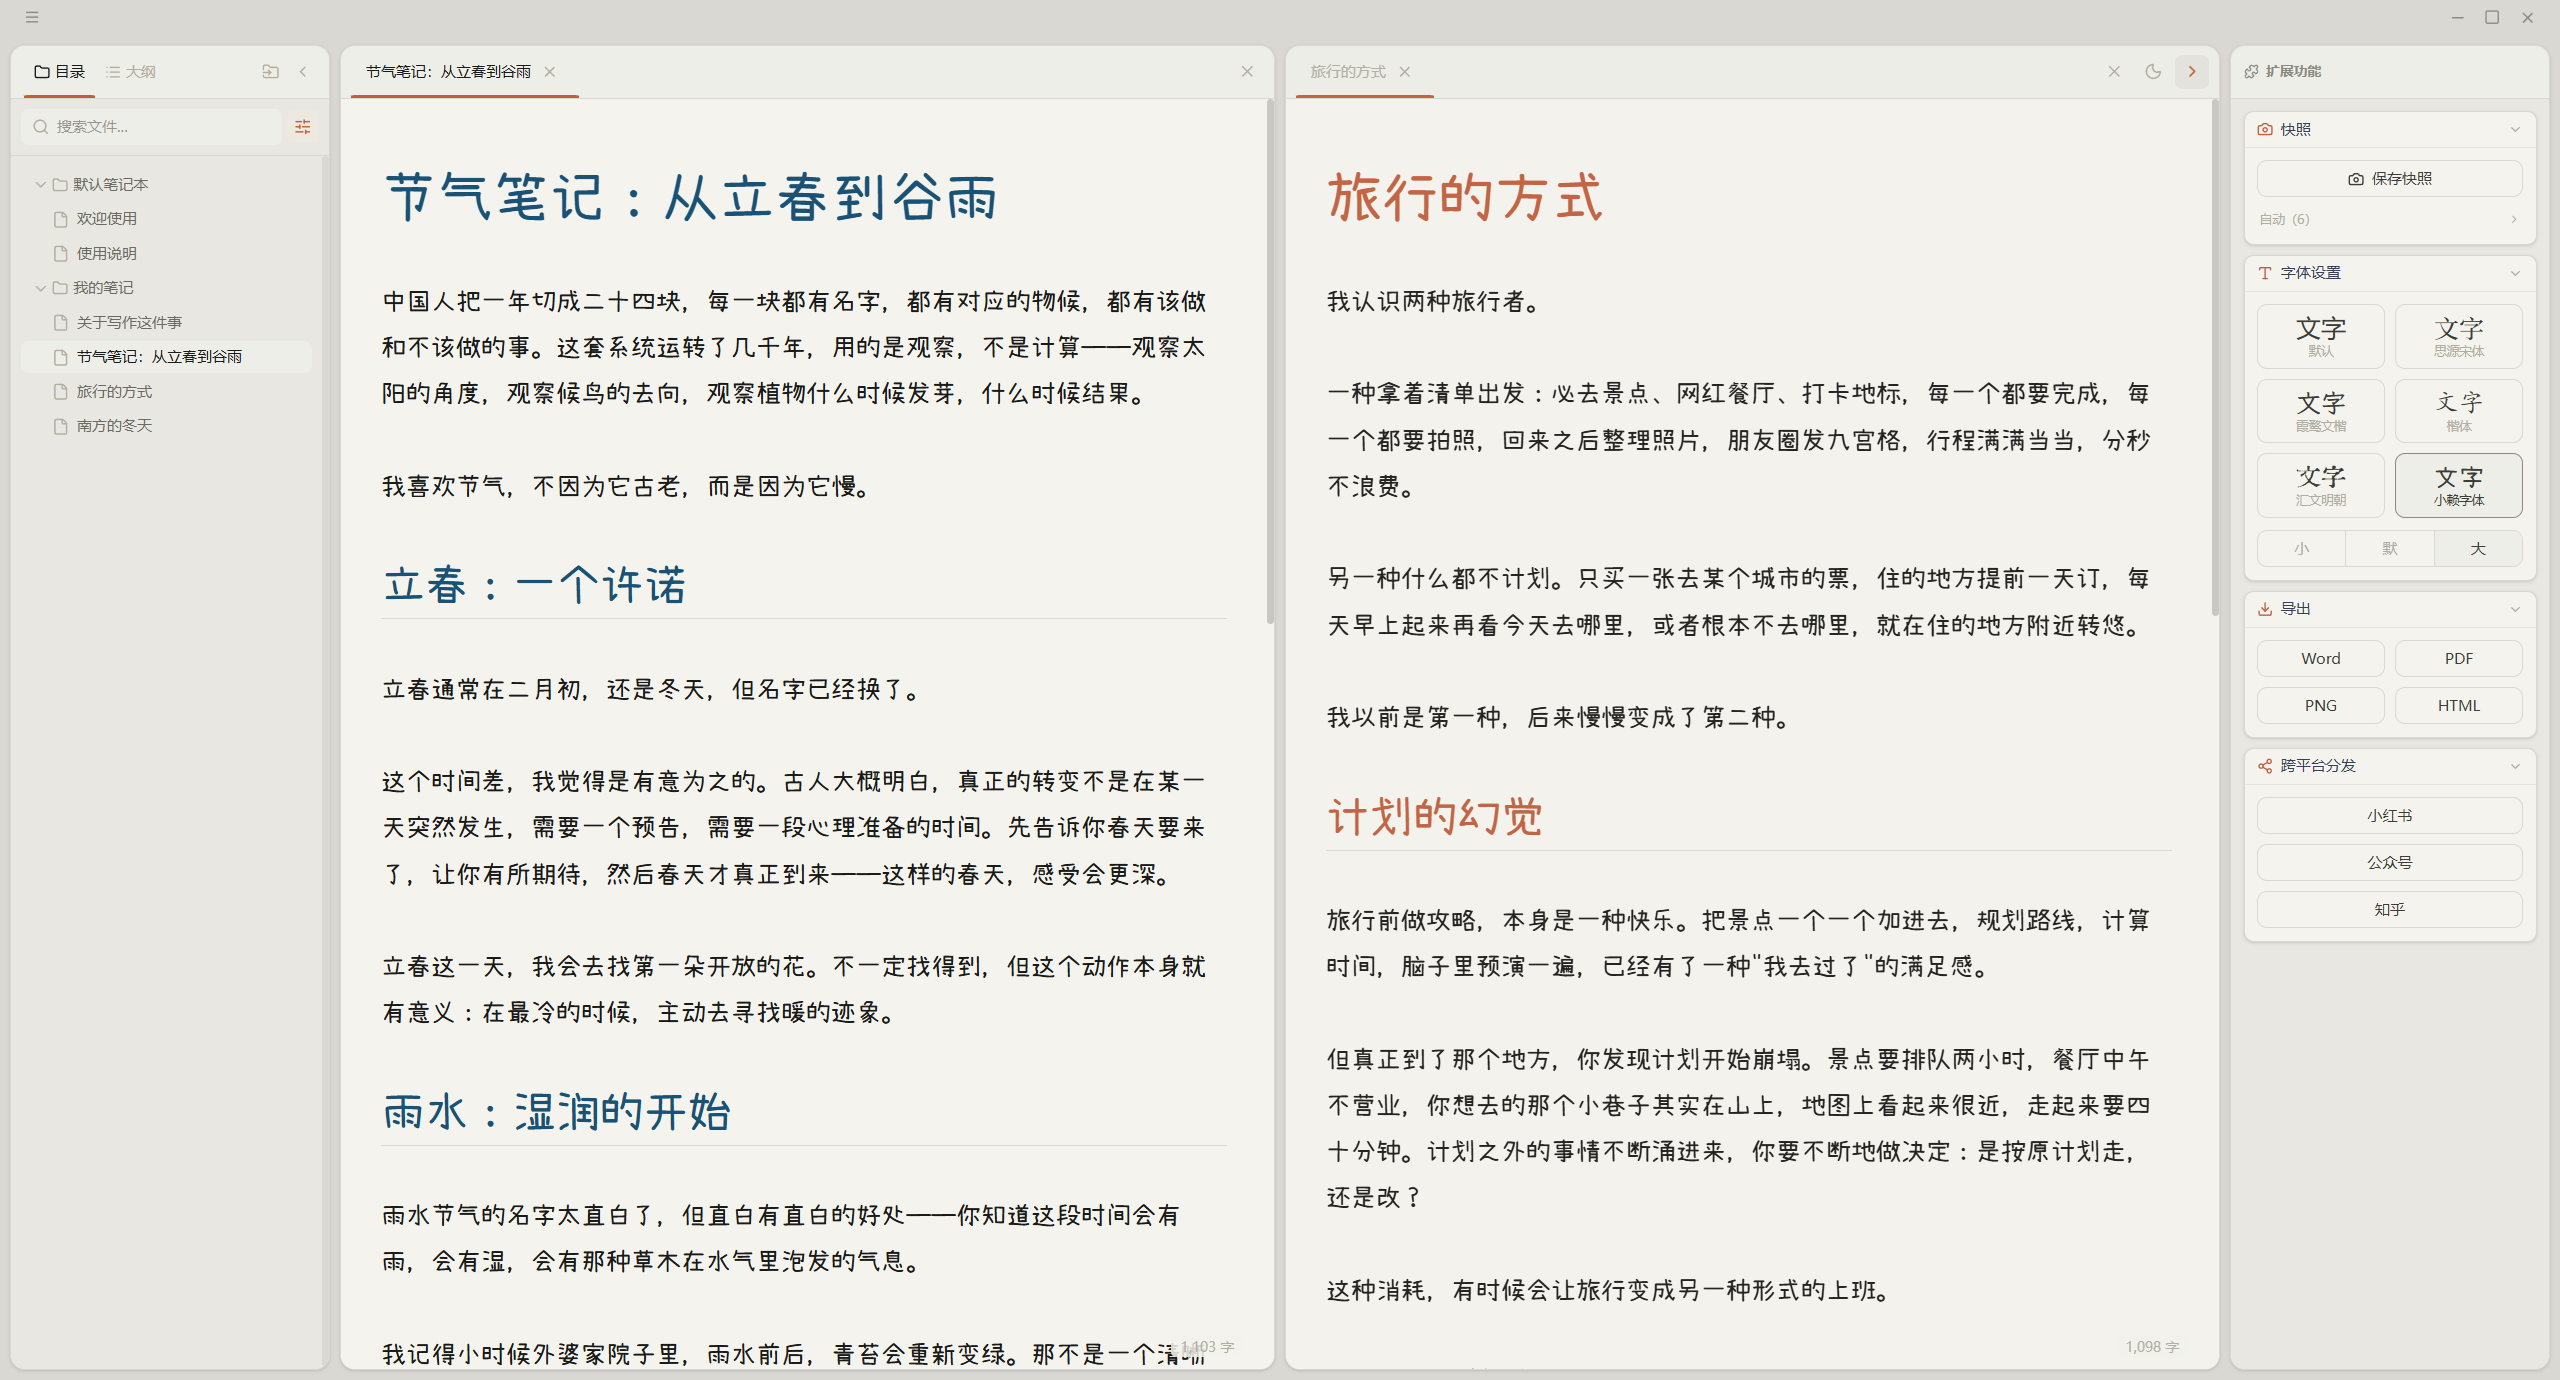Collapse the extension panel with the orange arrow
Image resolution: width=2560 pixels, height=1380 pixels.
tap(2190, 71)
